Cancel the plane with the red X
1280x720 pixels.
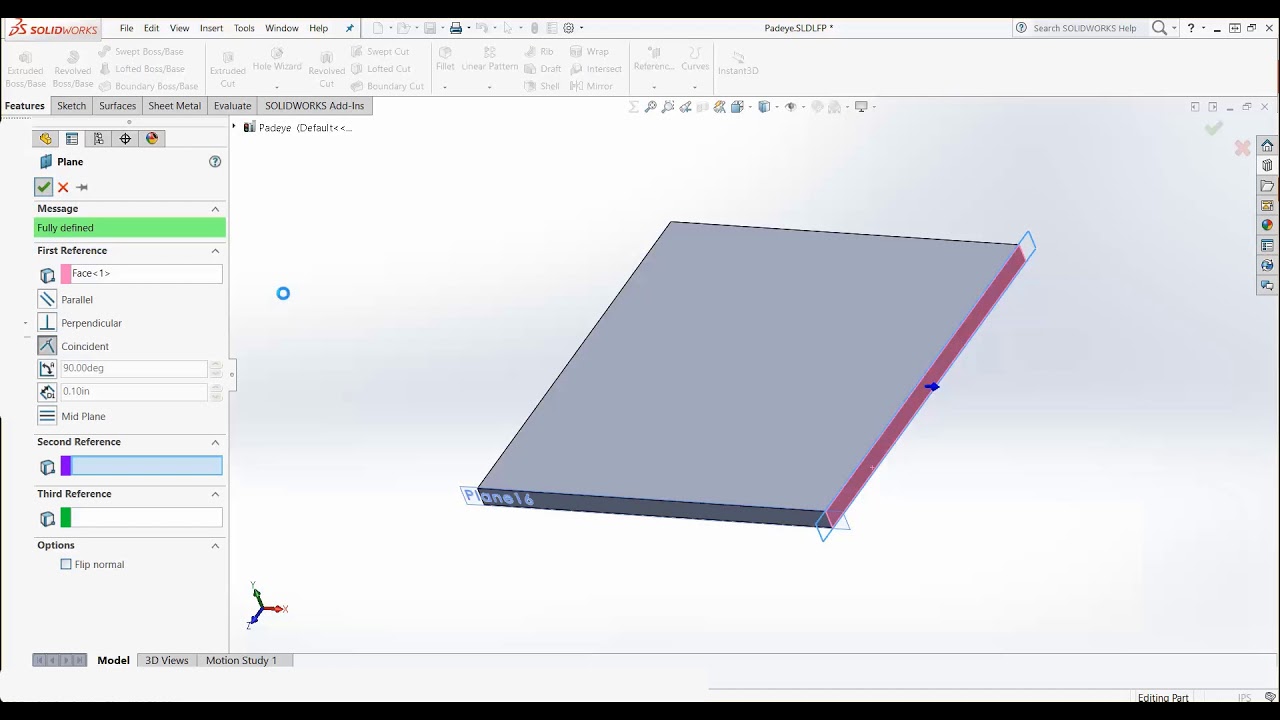pyautogui.click(x=63, y=187)
